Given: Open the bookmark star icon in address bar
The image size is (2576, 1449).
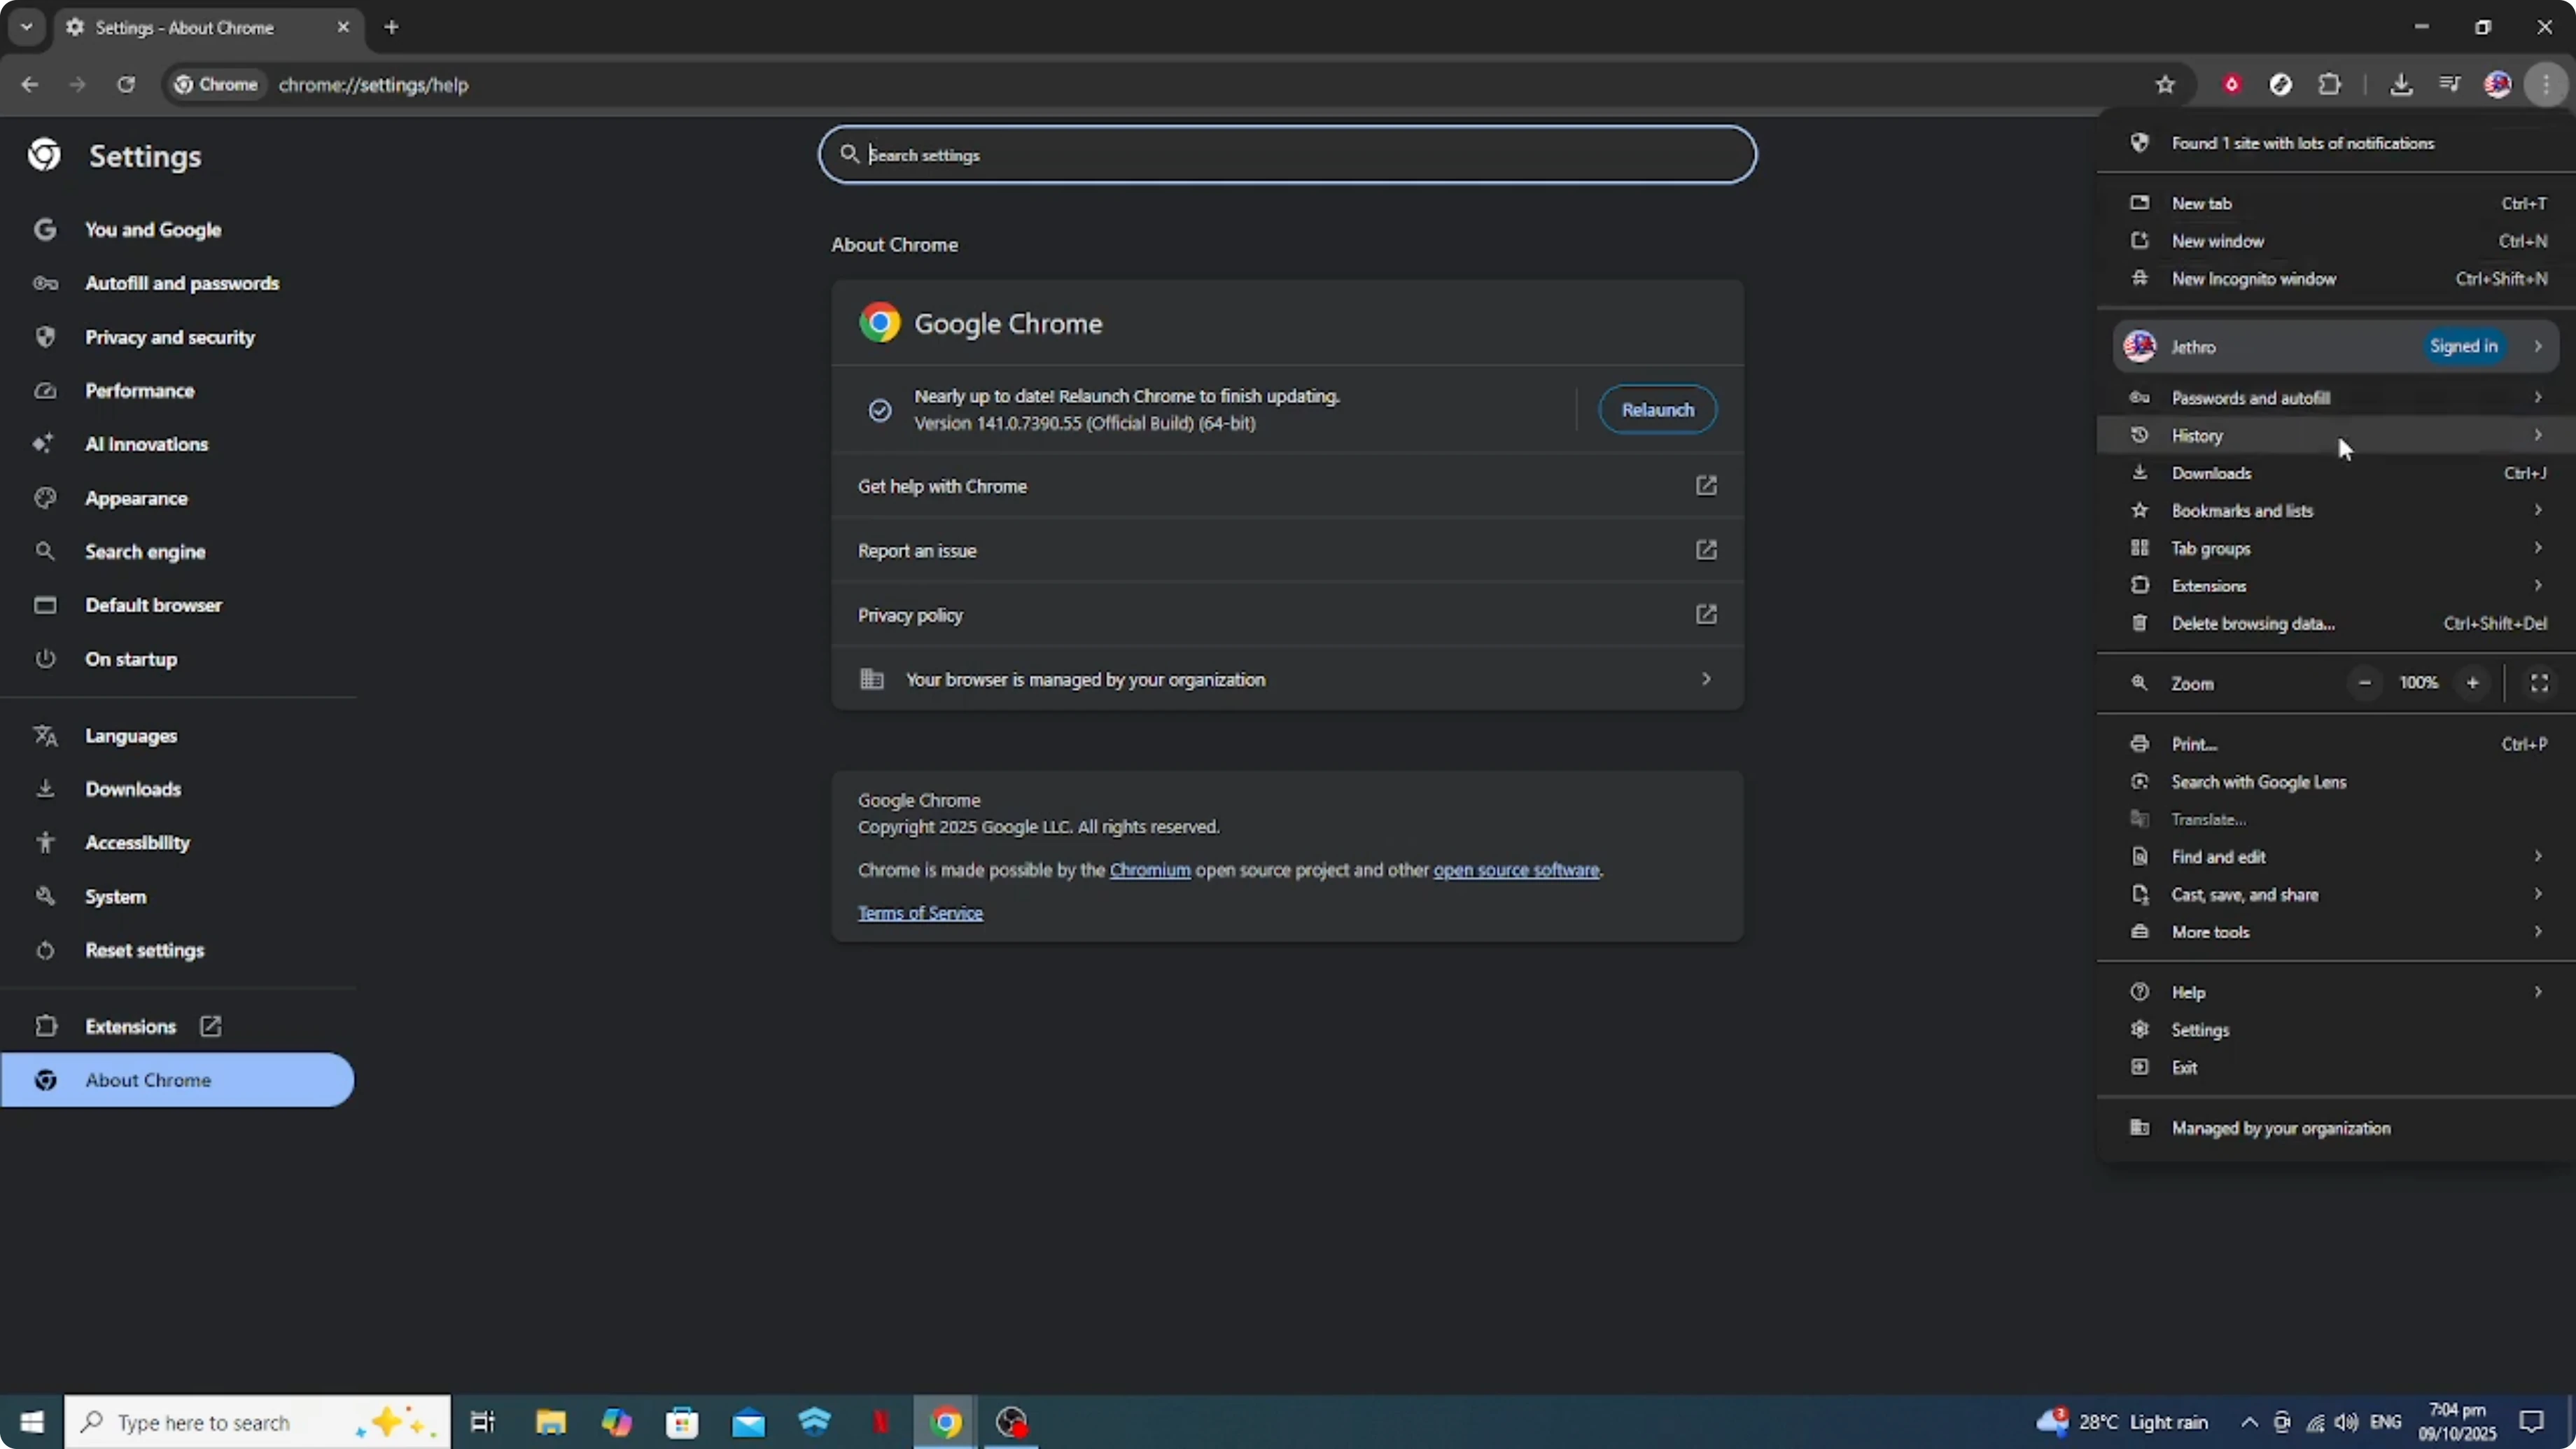Looking at the screenshot, I should coord(2165,85).
